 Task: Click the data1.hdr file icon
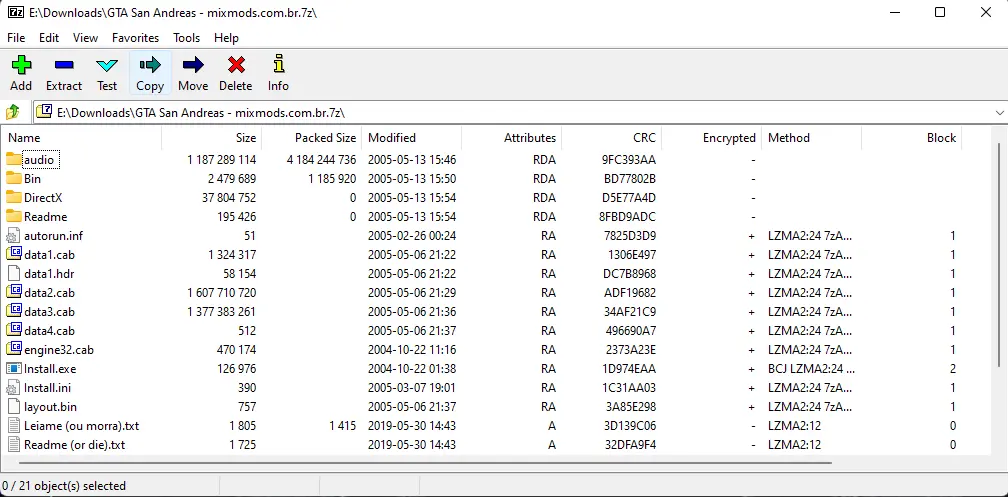pos(14,273)
